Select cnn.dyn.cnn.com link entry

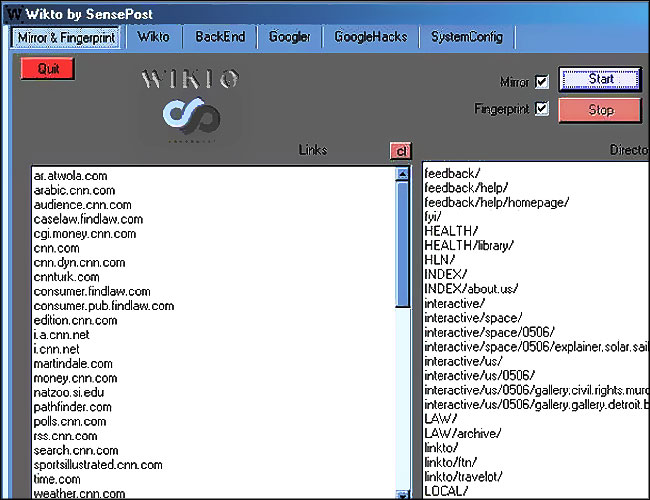tap(80, 263)
